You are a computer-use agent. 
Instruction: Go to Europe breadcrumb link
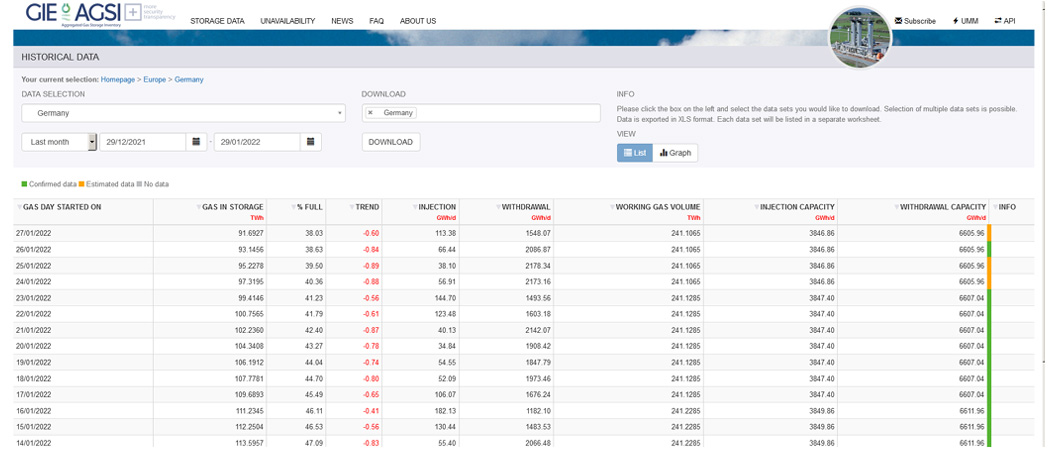click(x=155, y=80)
